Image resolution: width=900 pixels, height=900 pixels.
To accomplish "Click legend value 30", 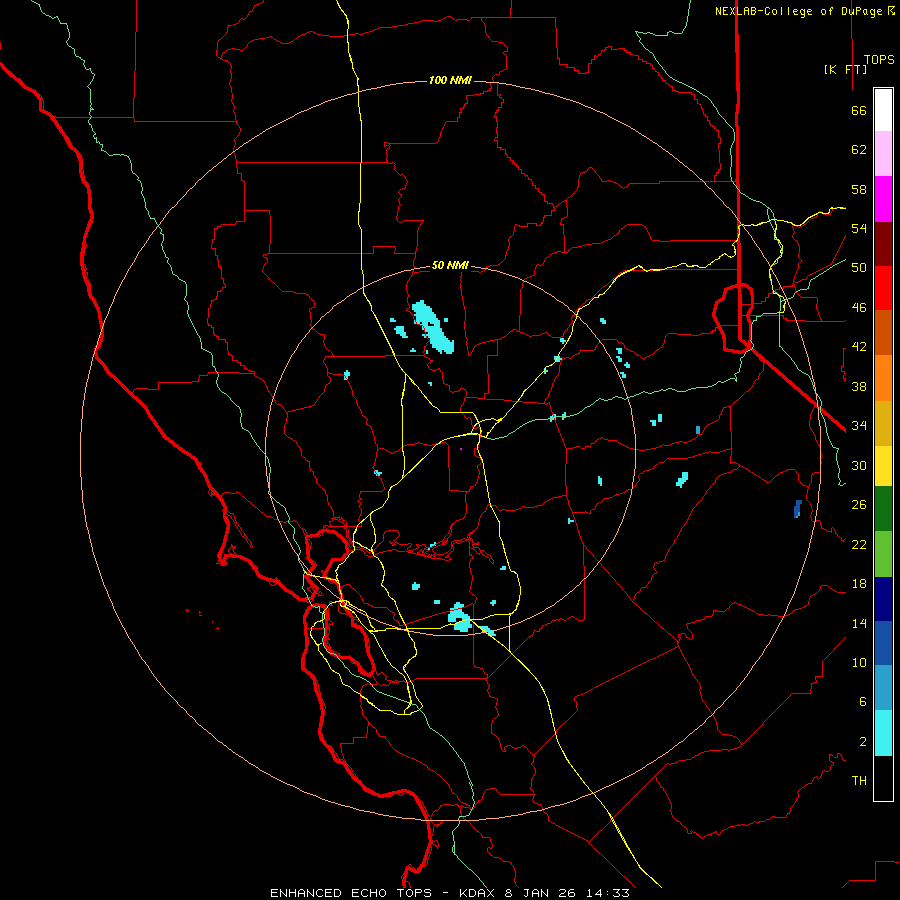I will point(859,465).
